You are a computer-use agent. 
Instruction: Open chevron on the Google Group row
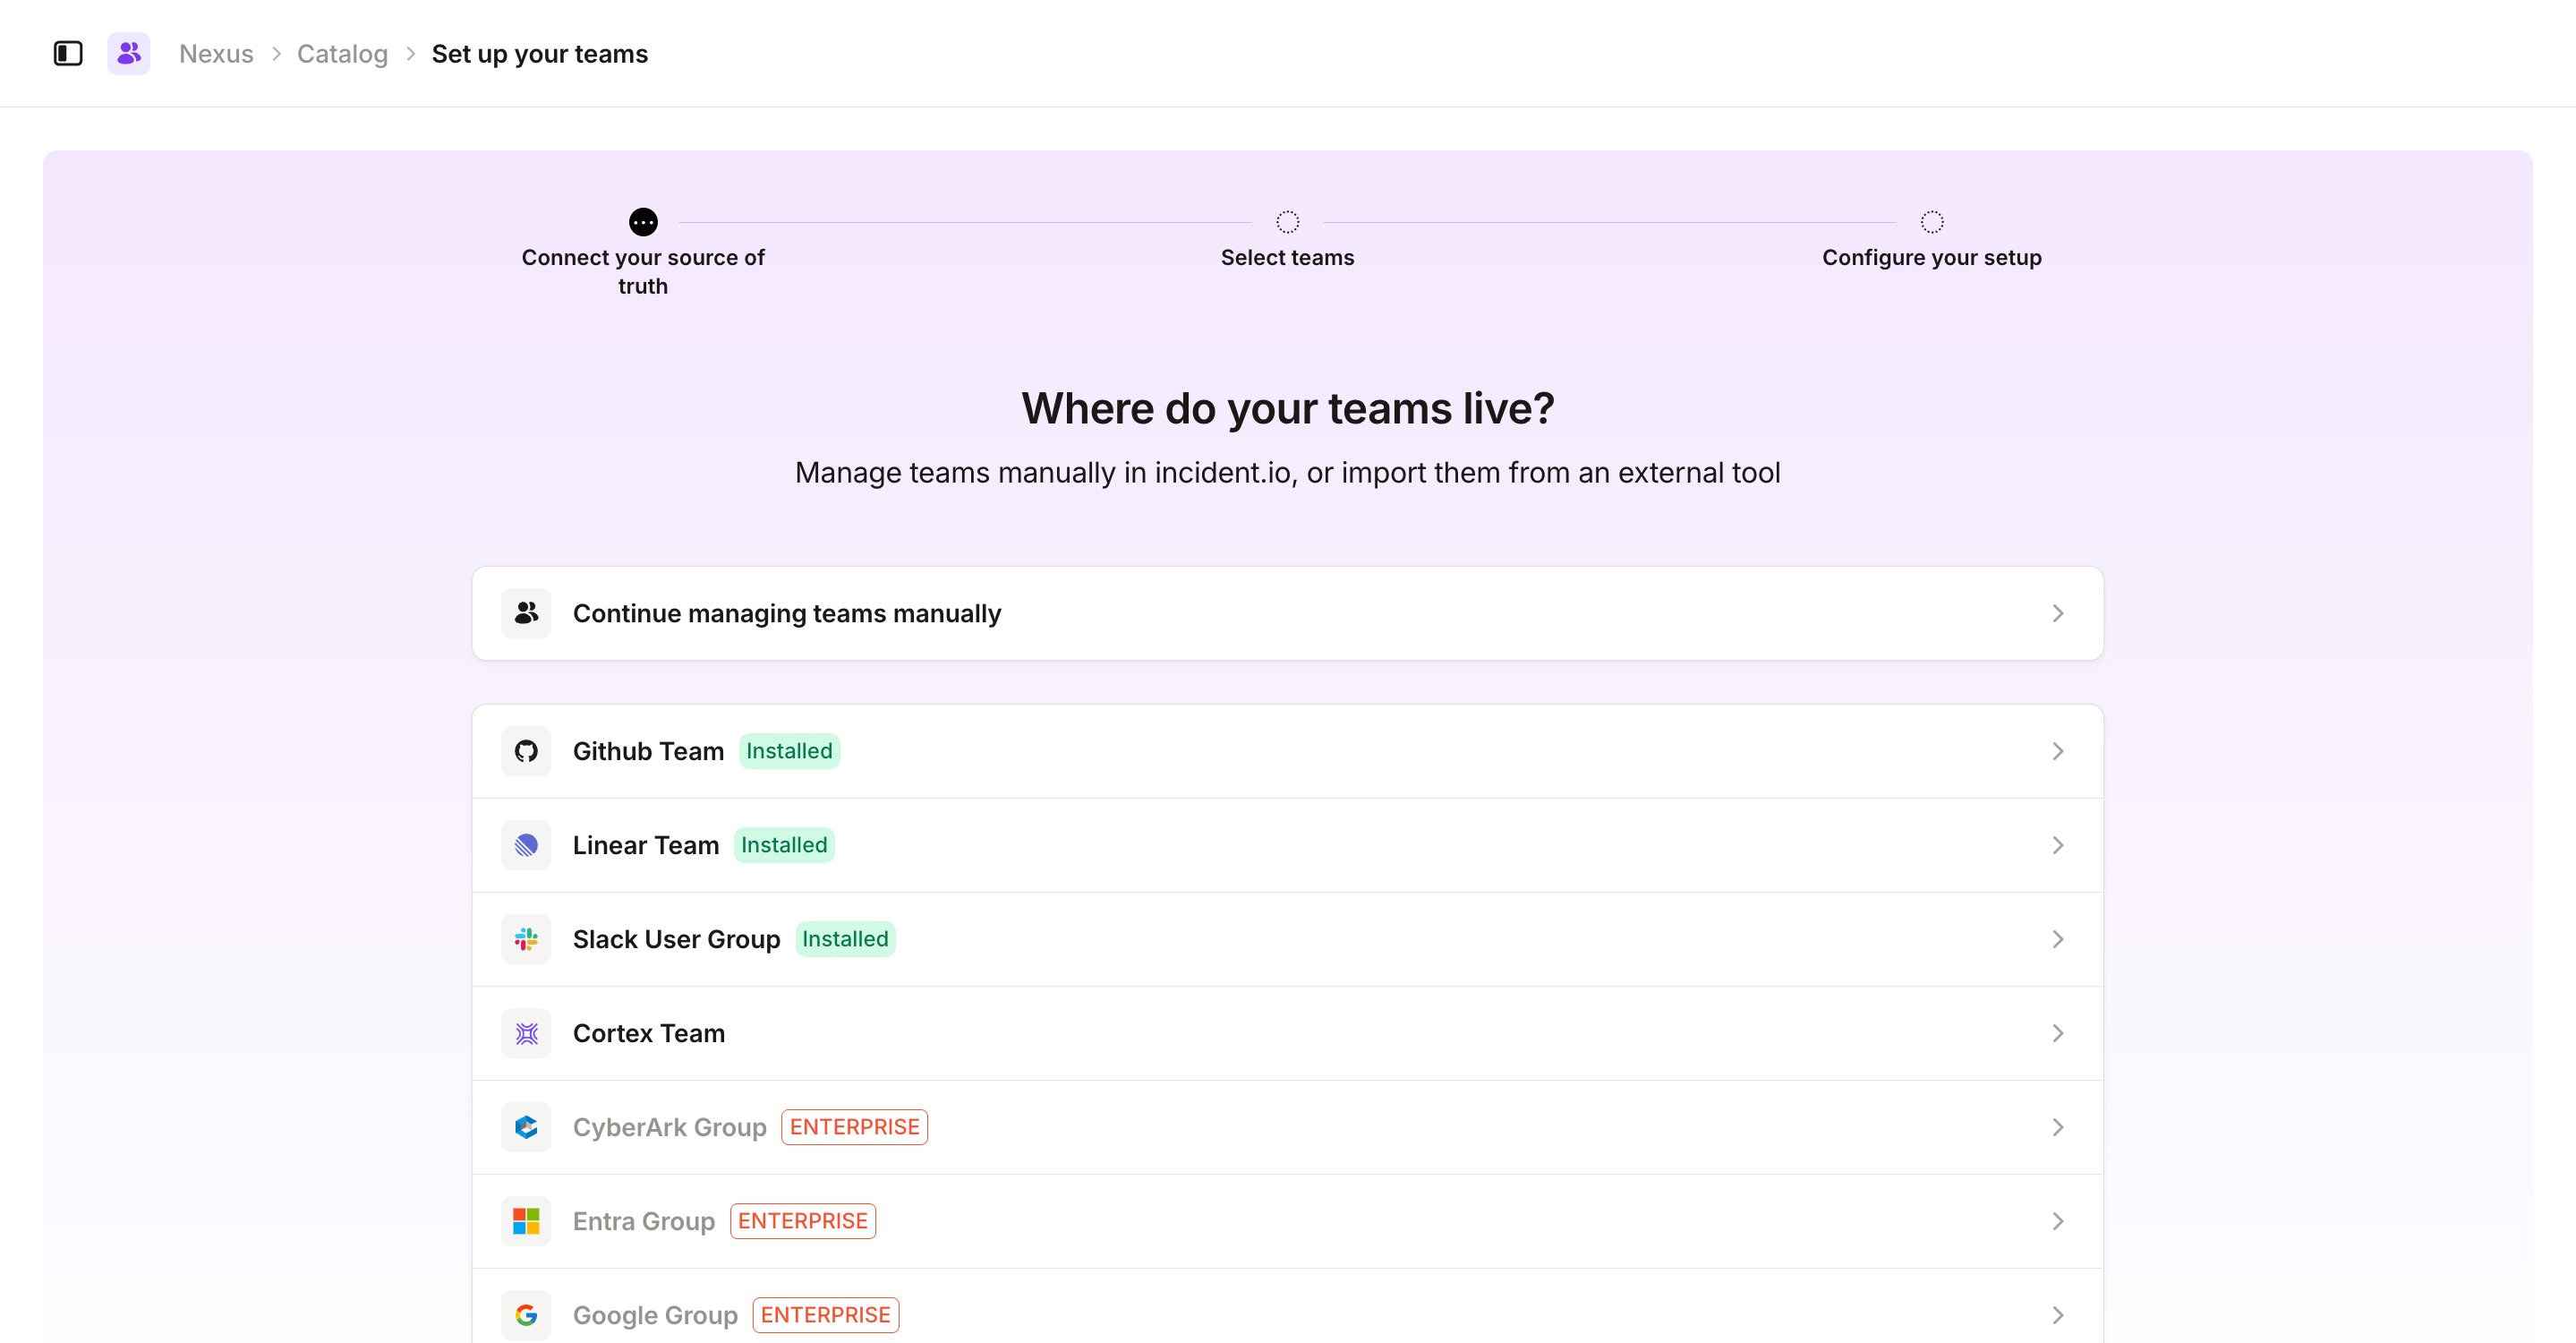pyautogui.click(x=2058, y=1315)
